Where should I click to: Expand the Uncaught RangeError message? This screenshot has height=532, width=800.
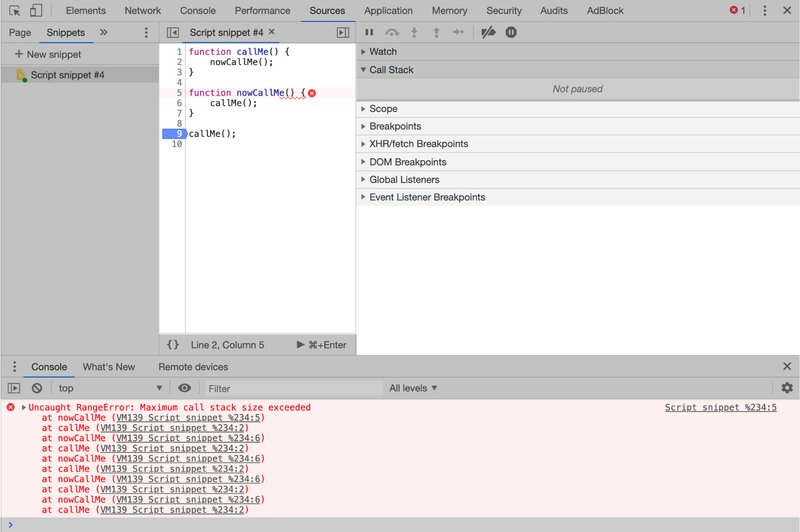(x=23, y=407)
